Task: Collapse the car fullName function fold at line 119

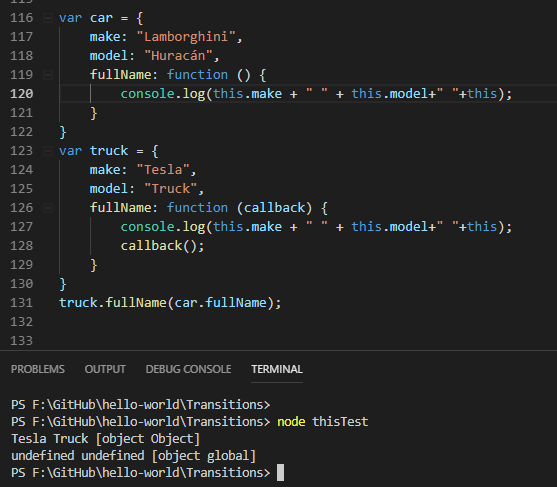Action: coord(48,75)
